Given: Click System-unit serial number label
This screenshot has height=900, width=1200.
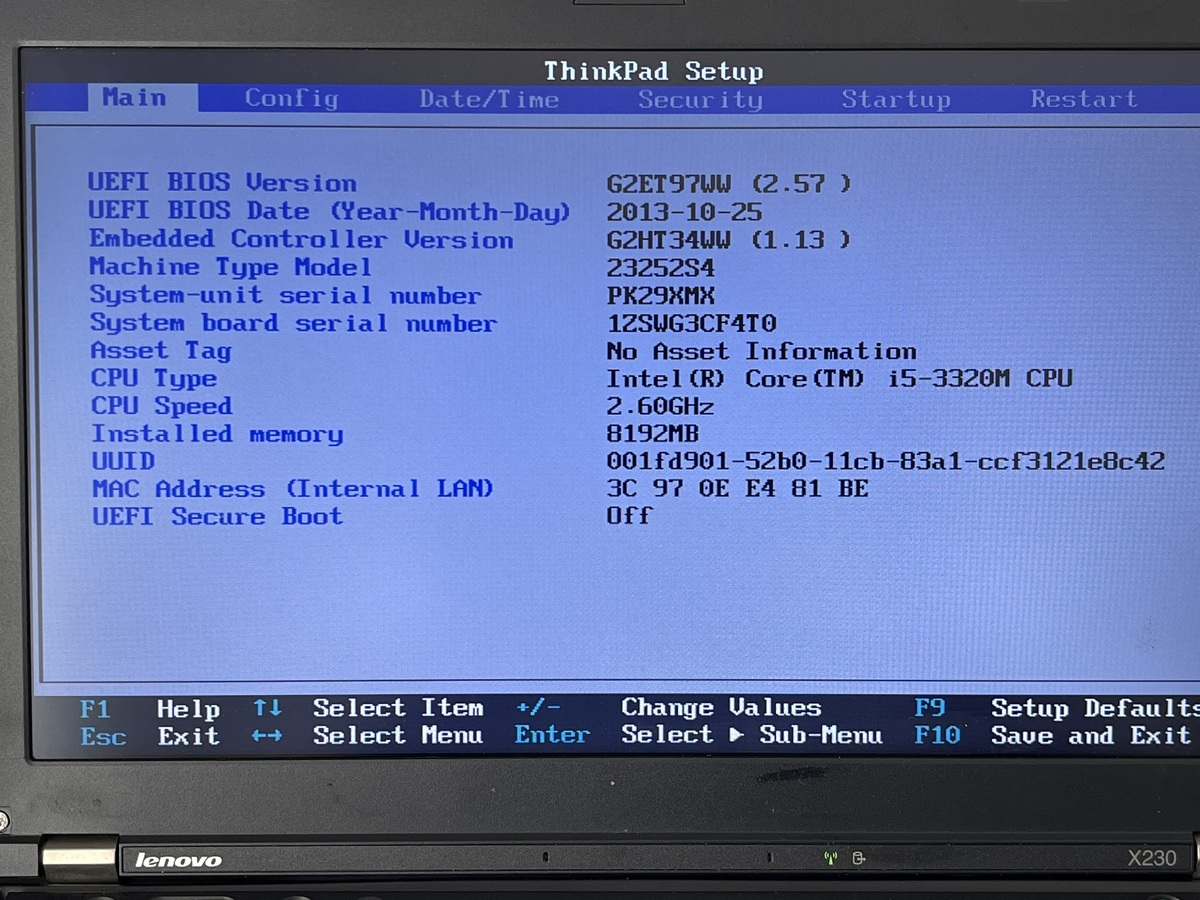Looking at the screenshot, I should pyautogui.click(x=285, y=295).
